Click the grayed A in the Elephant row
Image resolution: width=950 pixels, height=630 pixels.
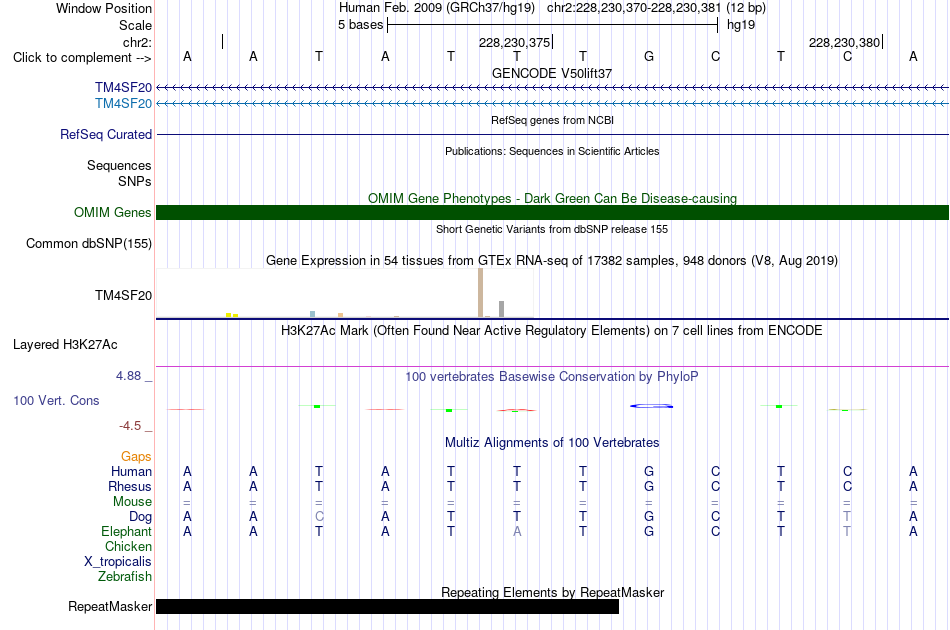[517, 532]
